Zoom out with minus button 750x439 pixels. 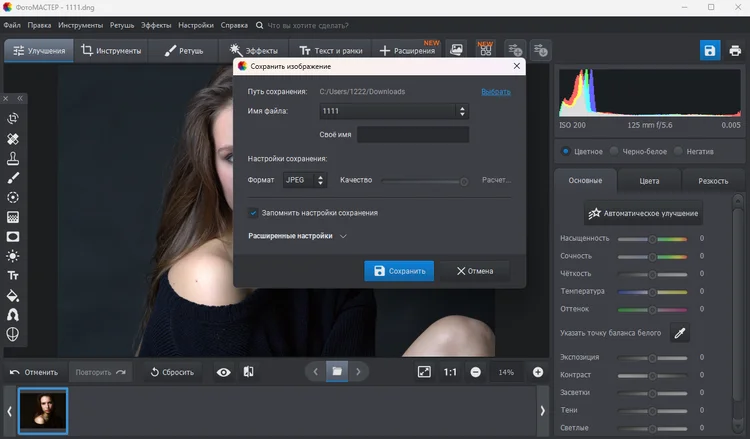point(475,372)
